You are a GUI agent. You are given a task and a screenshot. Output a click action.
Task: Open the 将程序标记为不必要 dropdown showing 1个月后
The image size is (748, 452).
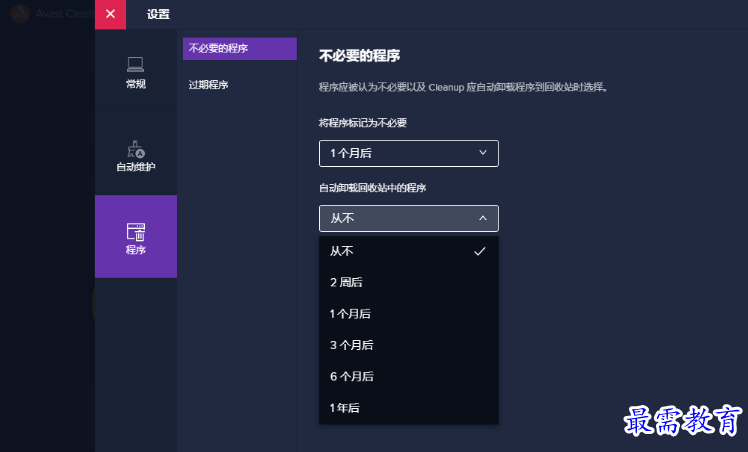point(409,154)
